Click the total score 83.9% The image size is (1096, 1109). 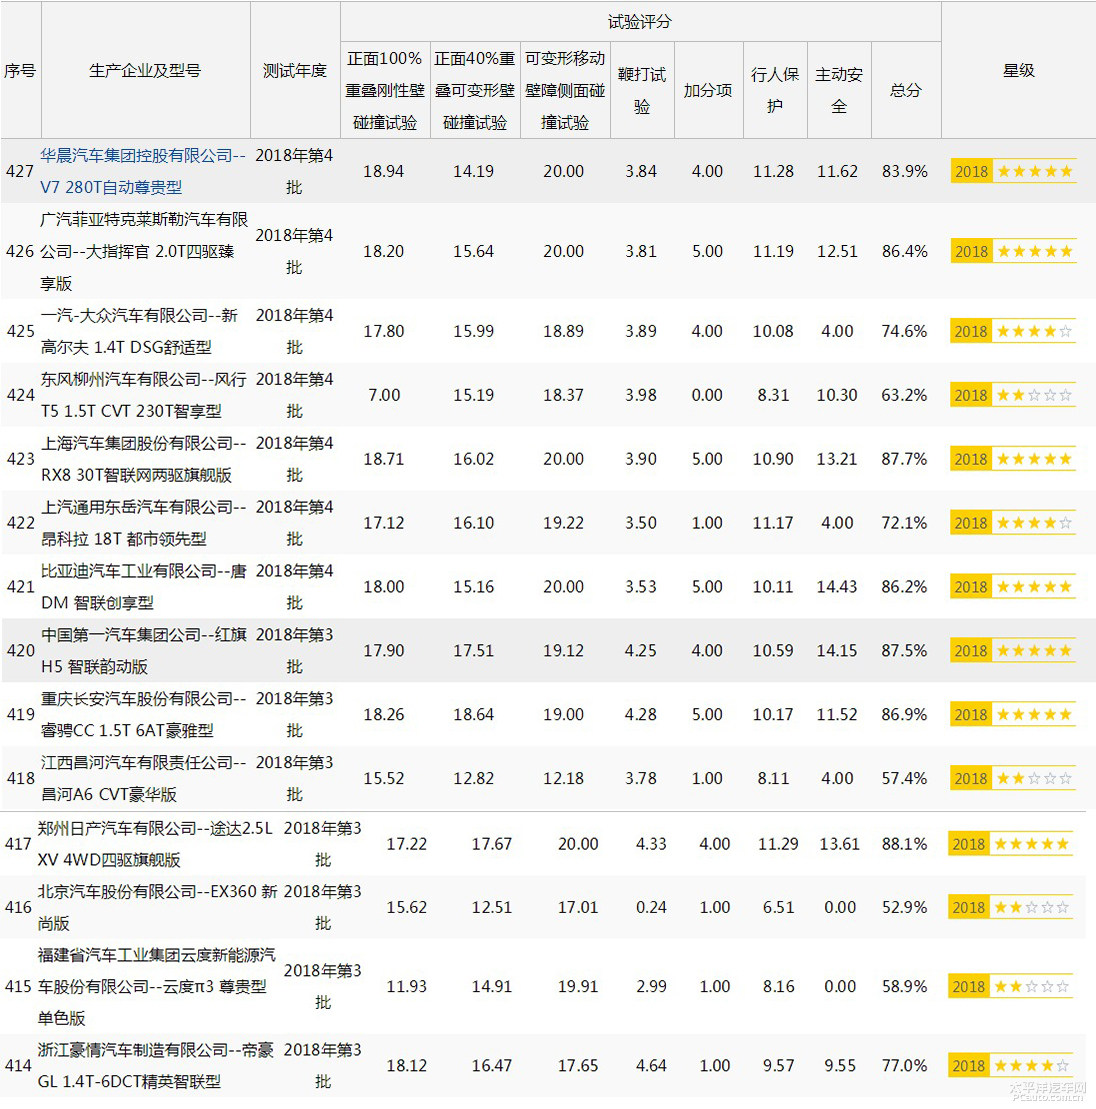coord(905,171)
